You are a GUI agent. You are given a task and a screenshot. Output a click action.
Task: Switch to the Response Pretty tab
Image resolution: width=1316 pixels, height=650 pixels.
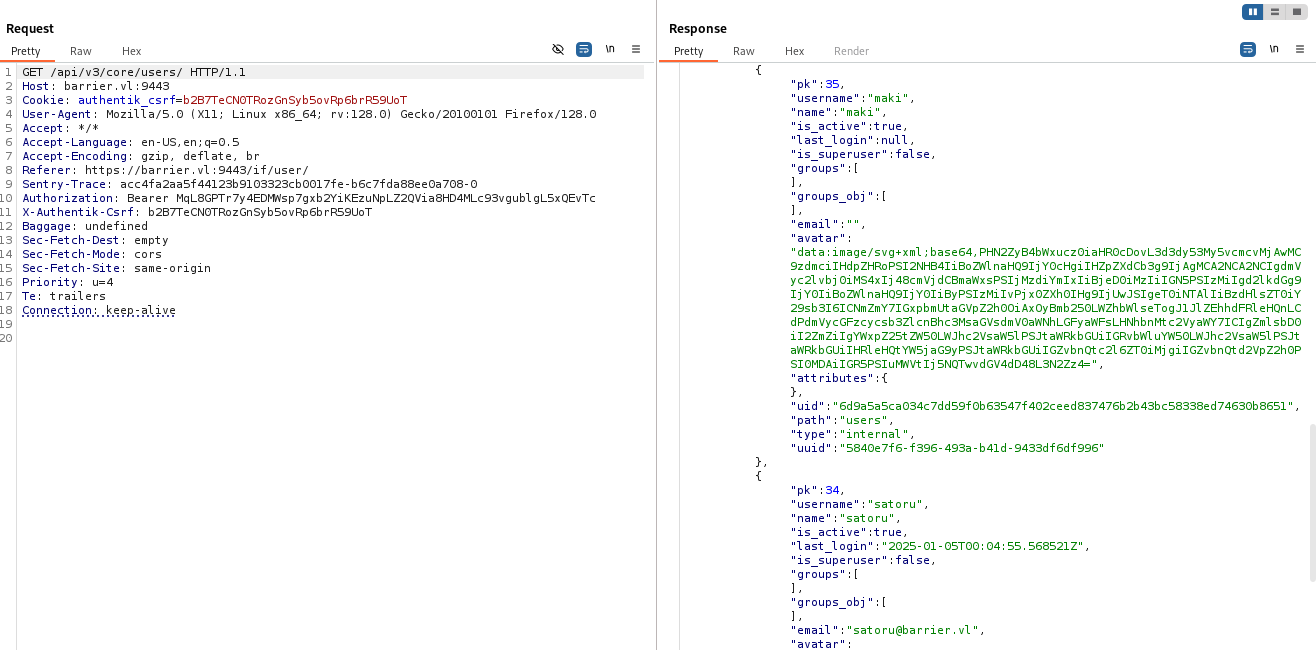click(x=689, y=51)
